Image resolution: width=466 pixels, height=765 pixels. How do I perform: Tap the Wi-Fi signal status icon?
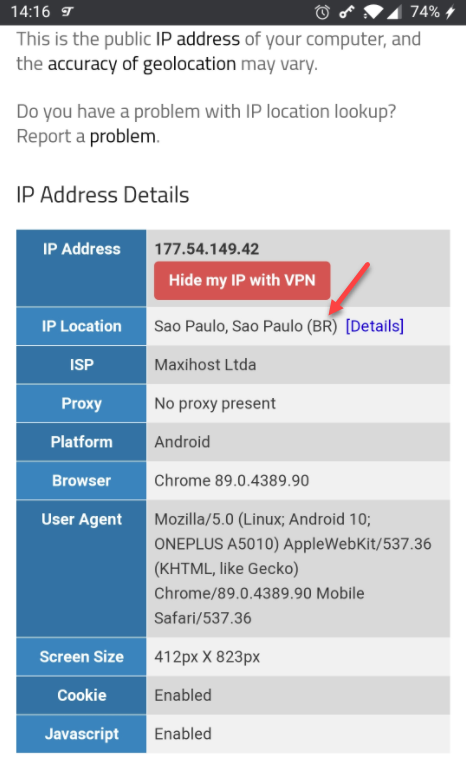point(373,12)
